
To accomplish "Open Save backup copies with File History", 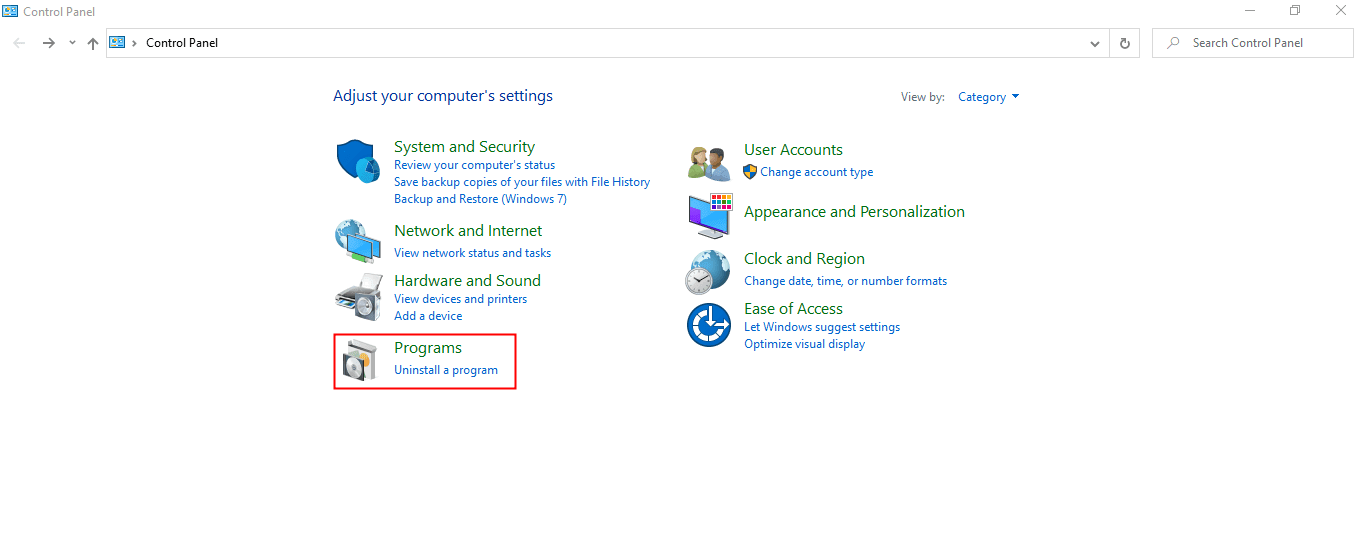I will tap(522, 182).
